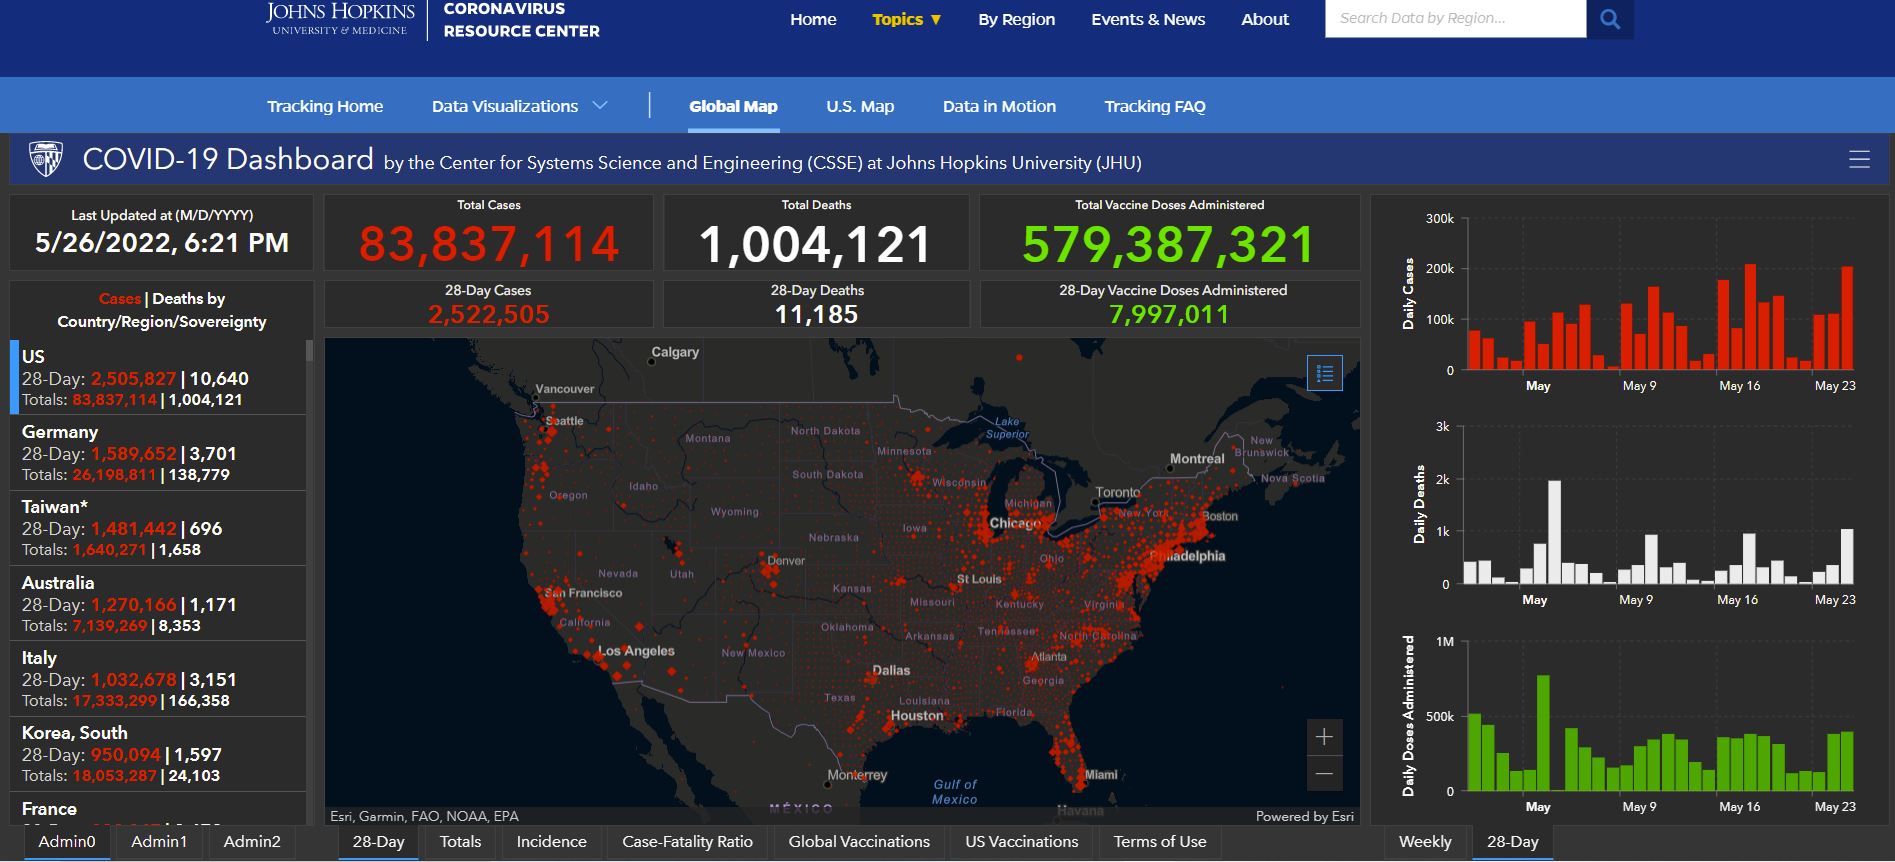The image size is (1895, 862).
Task: Open the dashboard hamburger menu
Action: click(1859, 159)
